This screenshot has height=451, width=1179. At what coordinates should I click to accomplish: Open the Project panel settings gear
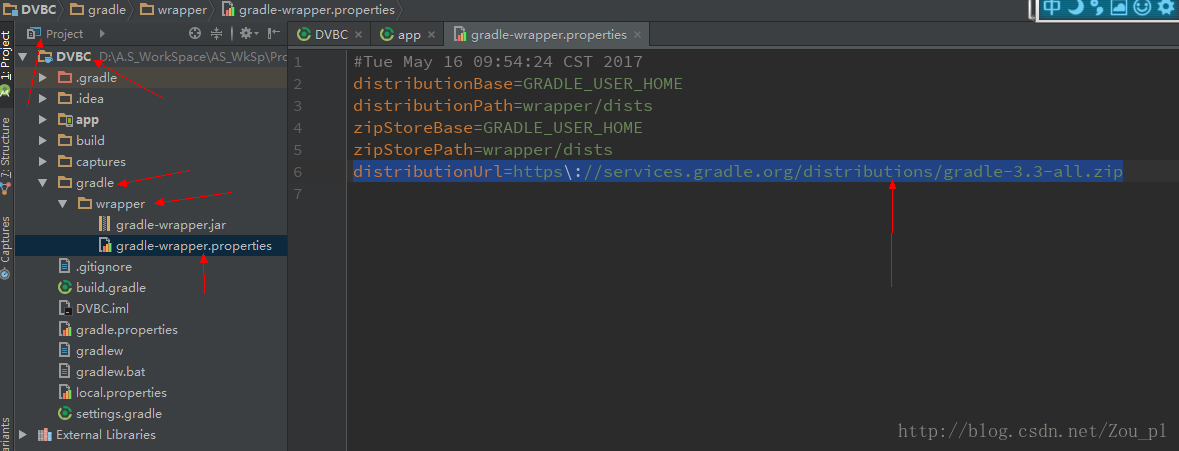(247, 33)
